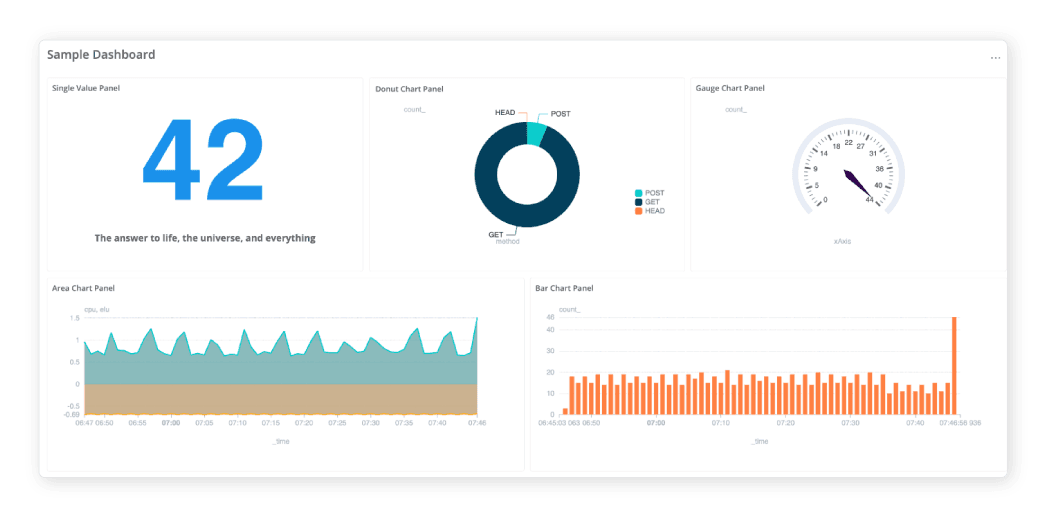Click the Donut Chart Panel title

(409, 89)
